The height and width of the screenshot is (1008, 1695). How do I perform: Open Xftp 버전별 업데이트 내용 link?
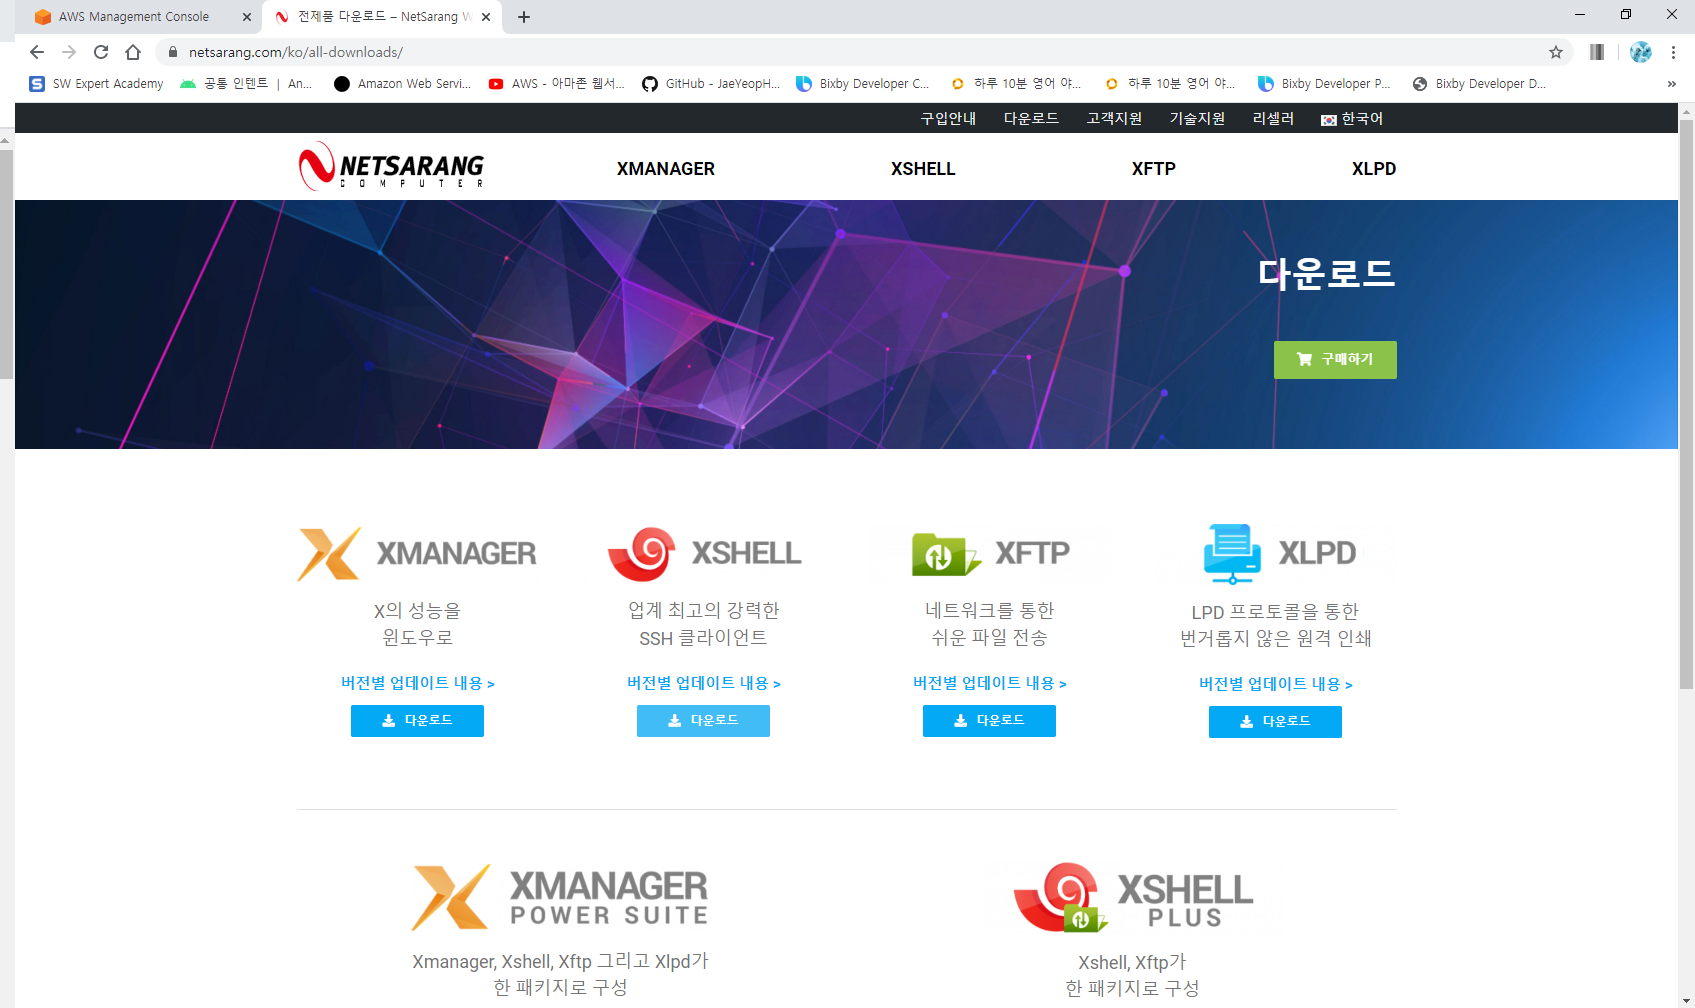(x=990, y=683)
